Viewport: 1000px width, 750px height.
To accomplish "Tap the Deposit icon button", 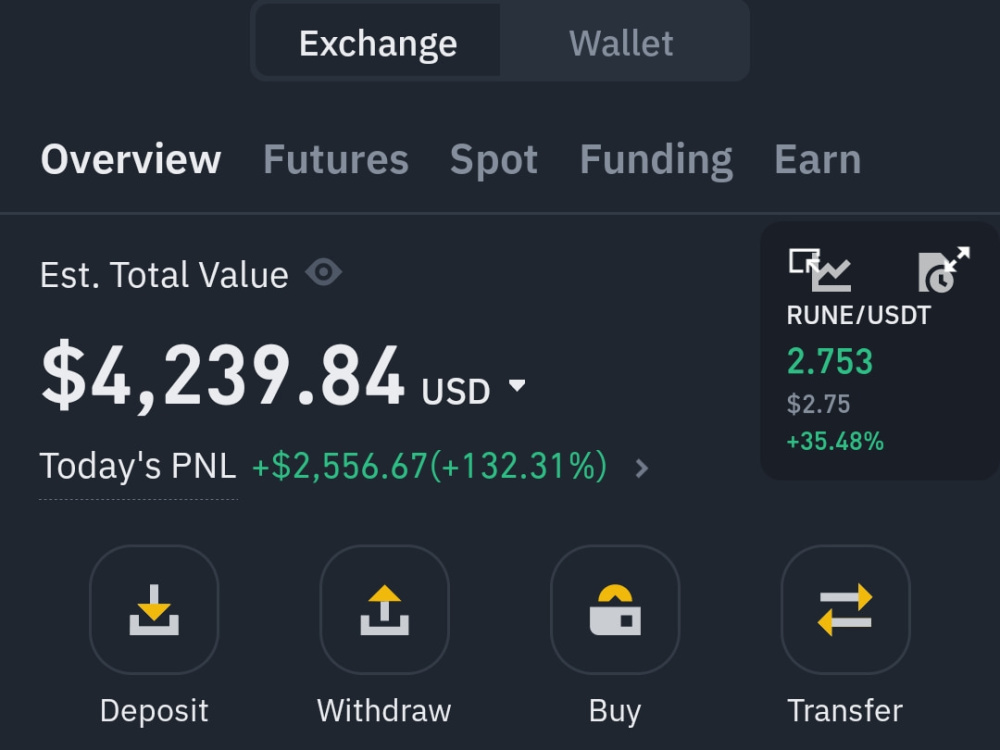I will tap(154, 609).
